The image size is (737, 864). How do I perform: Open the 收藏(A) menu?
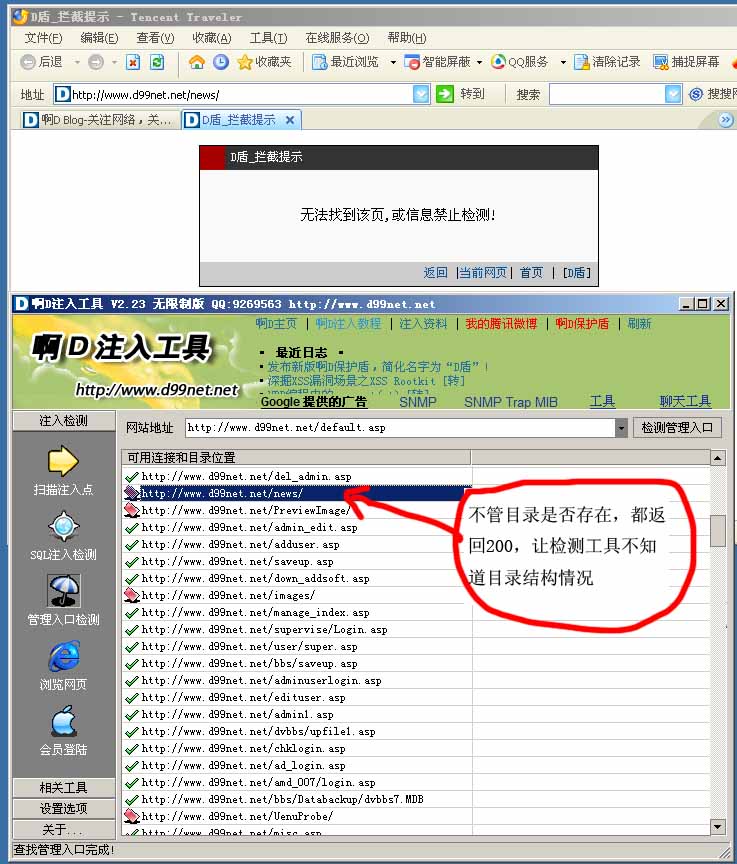[x=212, y=37]
